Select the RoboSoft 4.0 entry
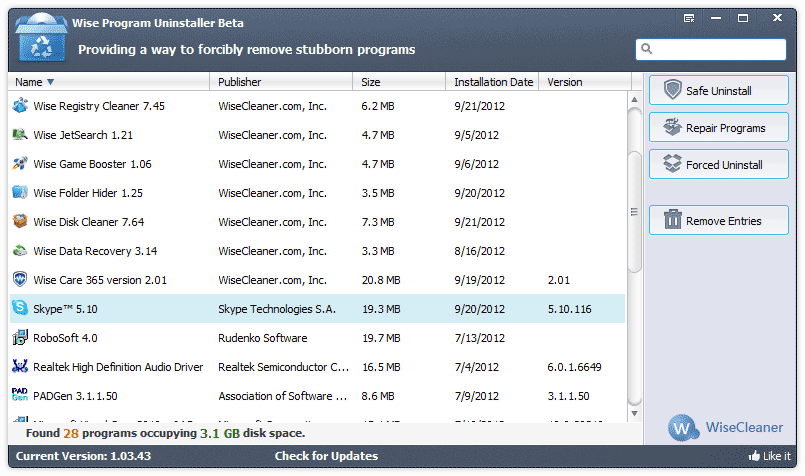This screenshot has width=805, height=476. pos(65,338)
